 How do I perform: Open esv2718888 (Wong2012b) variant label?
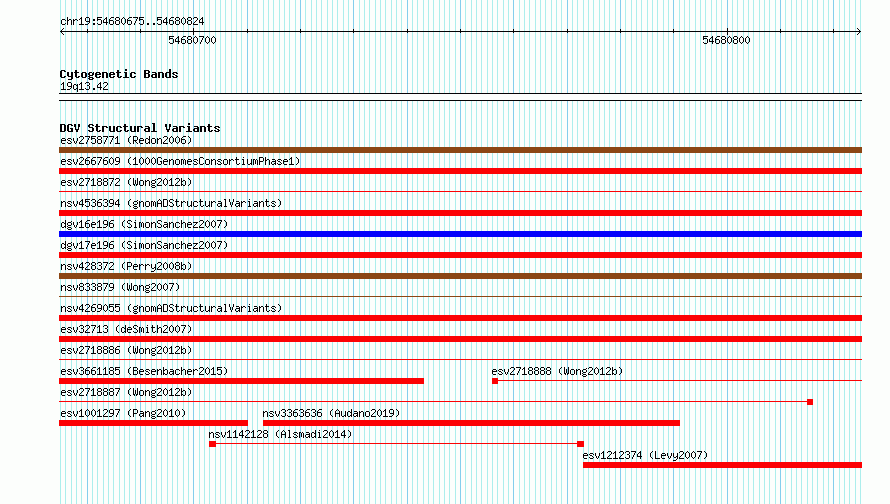[557, 371]
